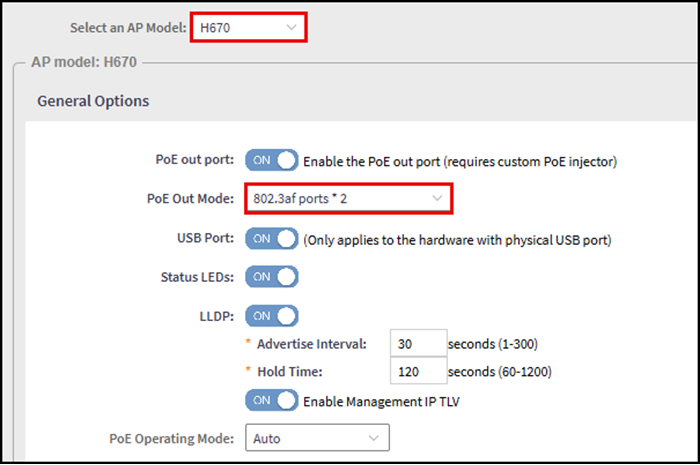Click 'Only applies to the hardware' note

pyautogui.click(x=457, y=240)
